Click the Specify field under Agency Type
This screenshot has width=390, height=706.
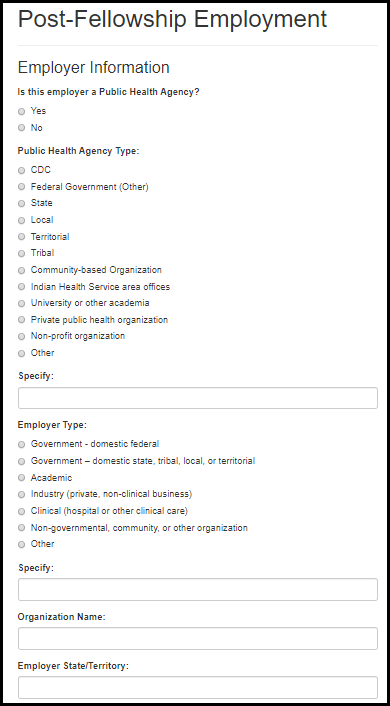(198, 398)
